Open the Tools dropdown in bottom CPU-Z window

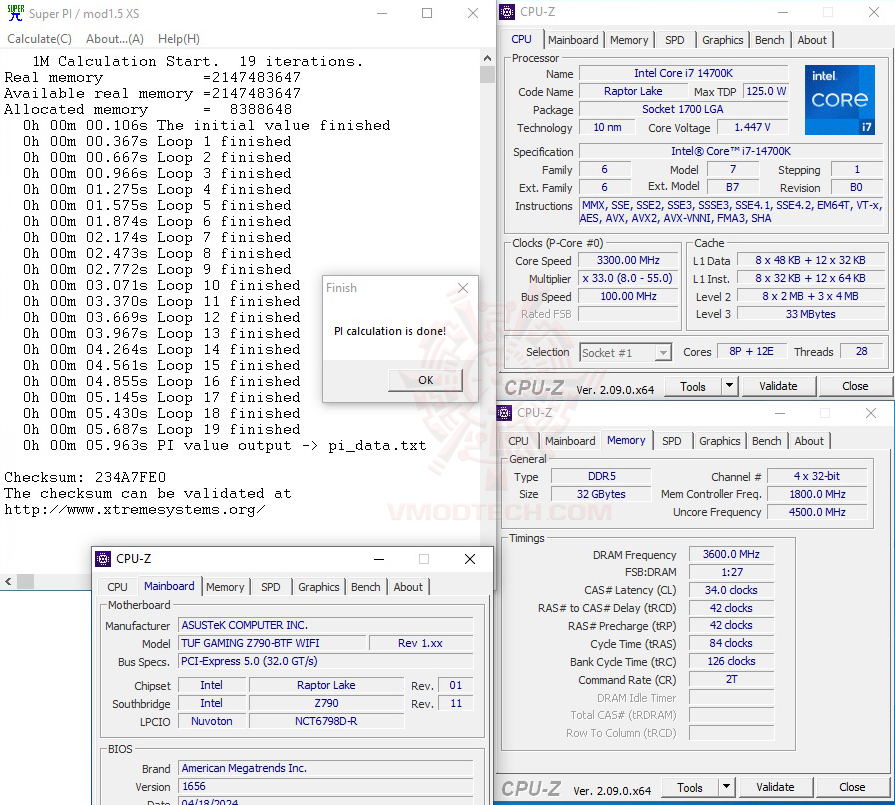[728, 787]
